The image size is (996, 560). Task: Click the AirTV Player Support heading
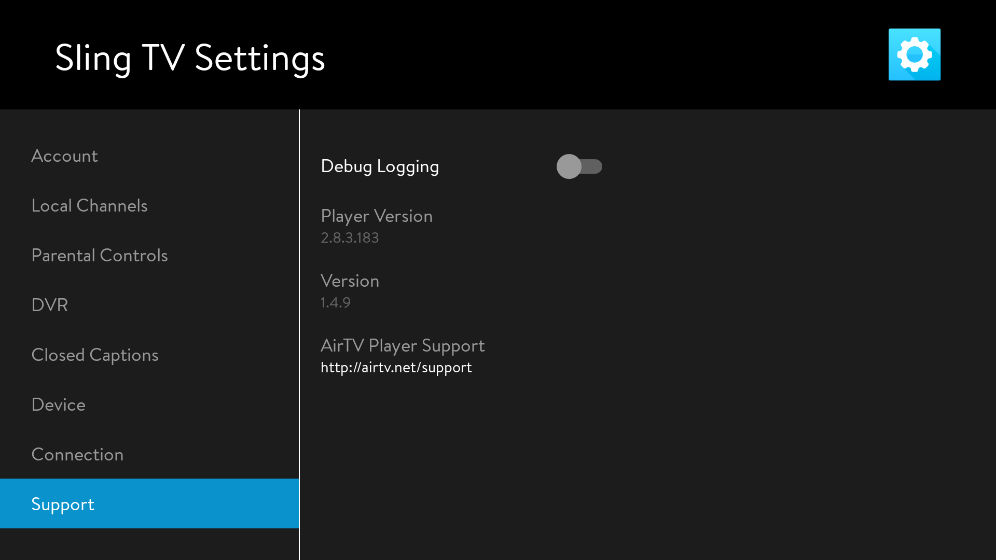click(402, 346)
